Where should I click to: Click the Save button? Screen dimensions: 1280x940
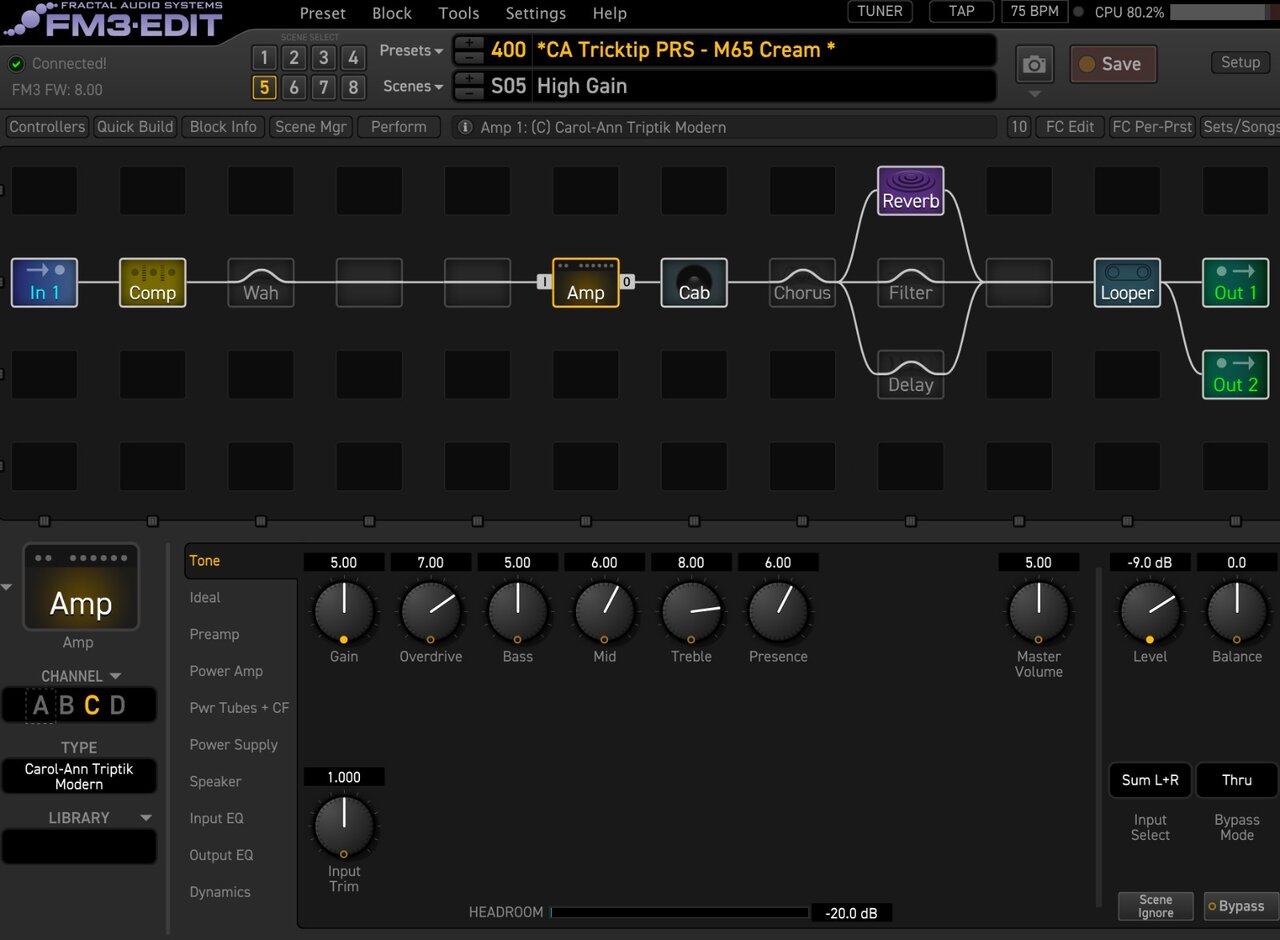pyautogui.click(x=1113, y=64)
